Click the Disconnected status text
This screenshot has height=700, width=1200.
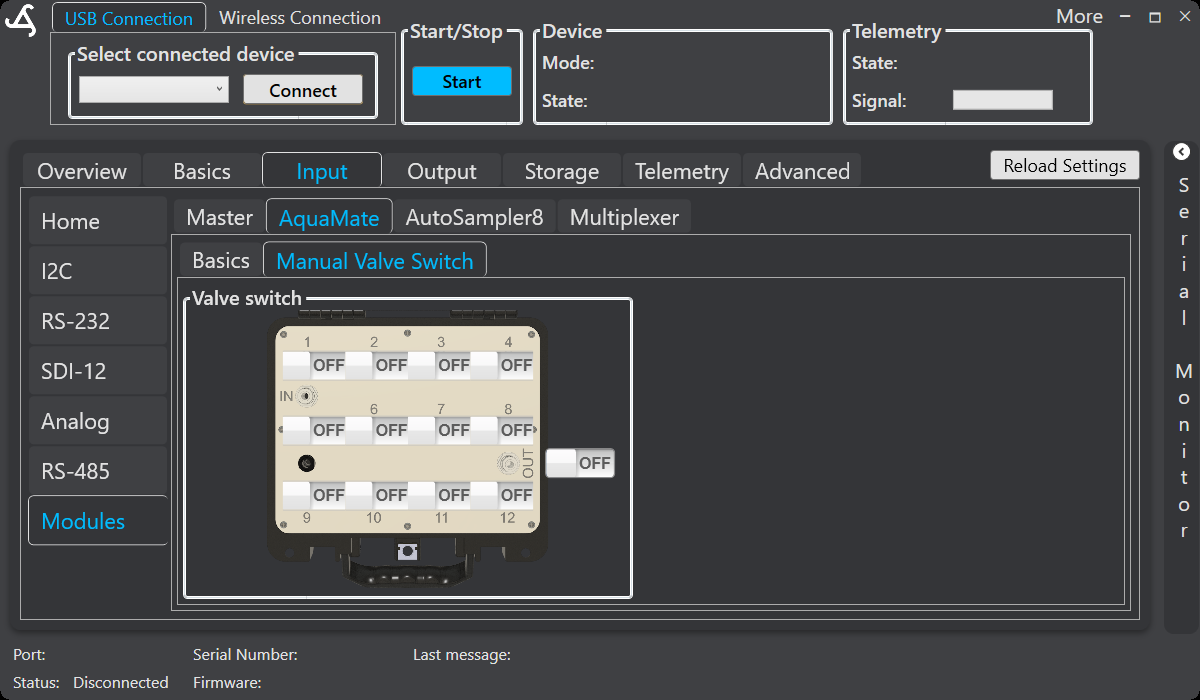point(121,683)
